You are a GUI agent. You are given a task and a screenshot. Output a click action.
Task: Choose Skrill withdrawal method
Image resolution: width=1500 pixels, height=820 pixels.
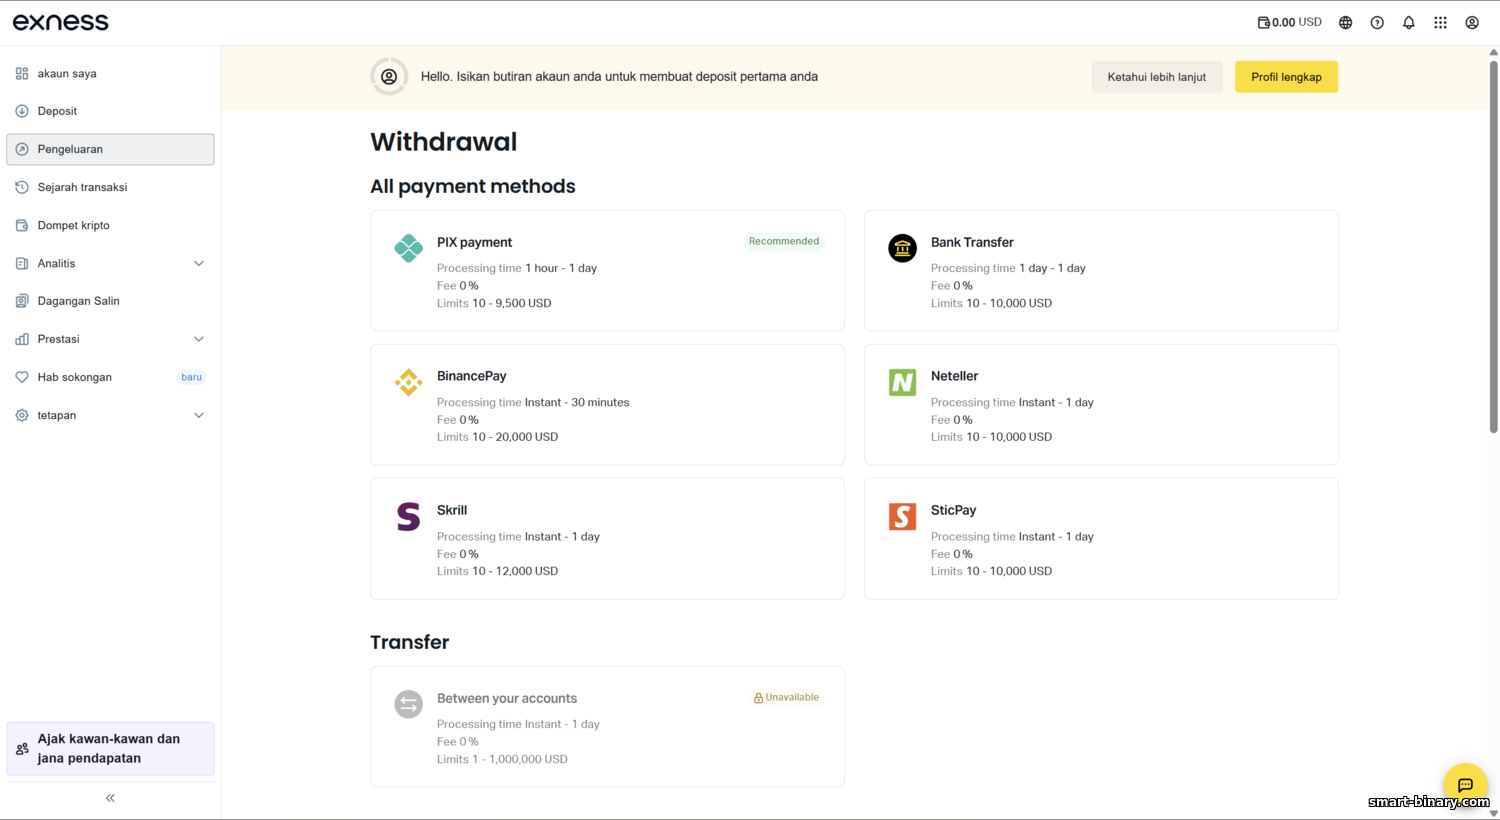[607, 539]
